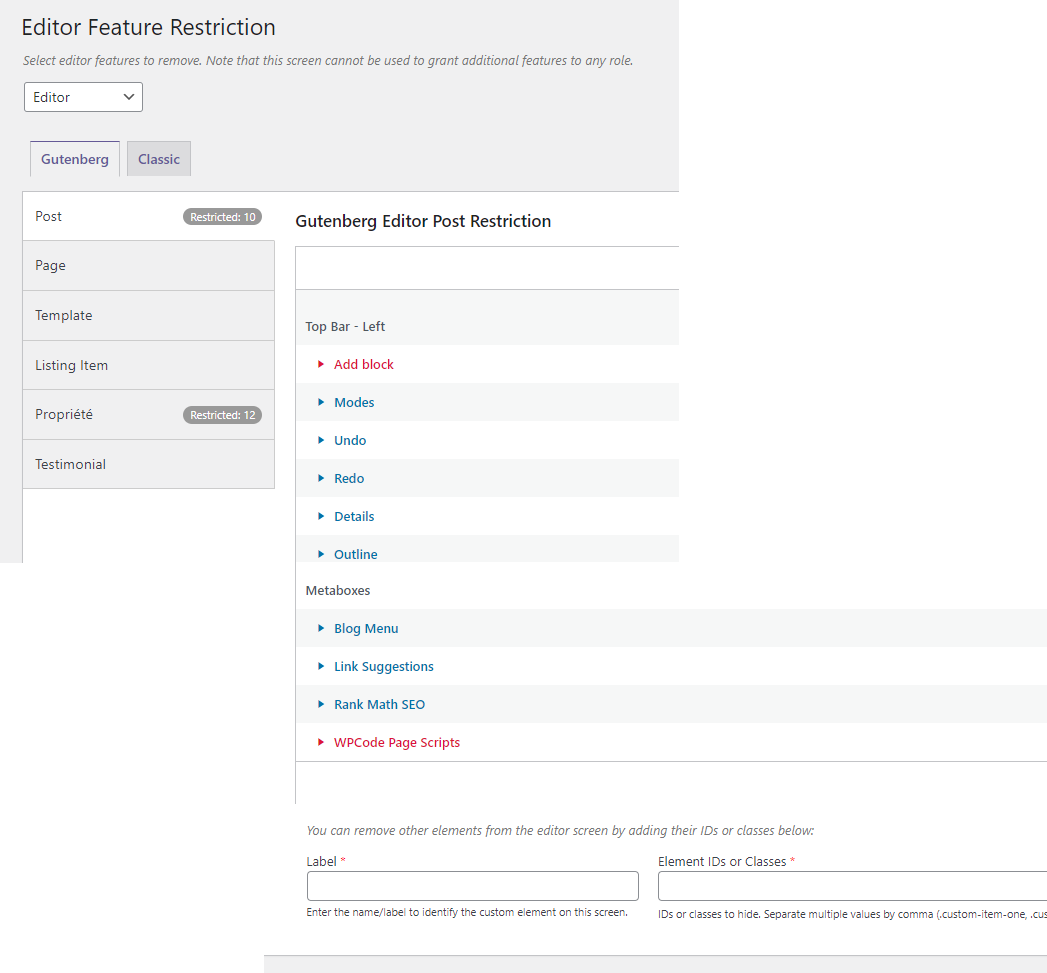Viewport: 1047px width, 973px height.
Task: Click the triangle icon beside Redo
Action: click(321, 479)
